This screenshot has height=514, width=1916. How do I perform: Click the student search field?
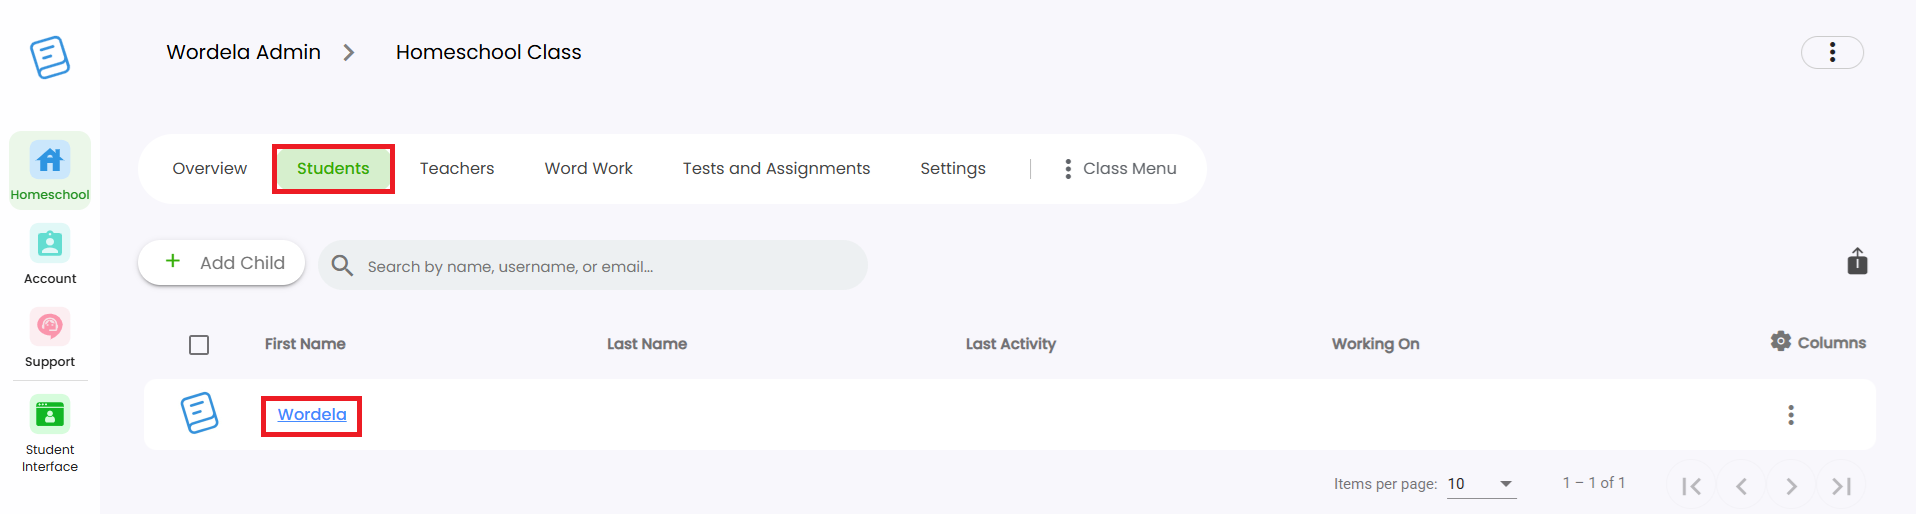coord(593,265)
